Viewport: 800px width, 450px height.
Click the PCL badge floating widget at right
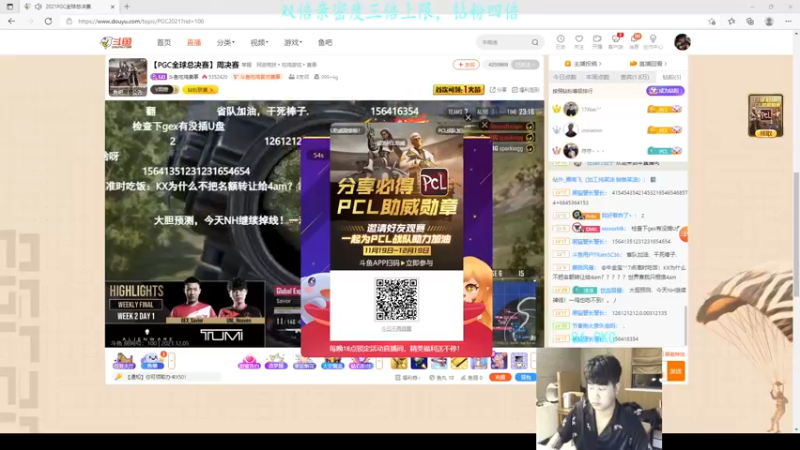point(765,115)
